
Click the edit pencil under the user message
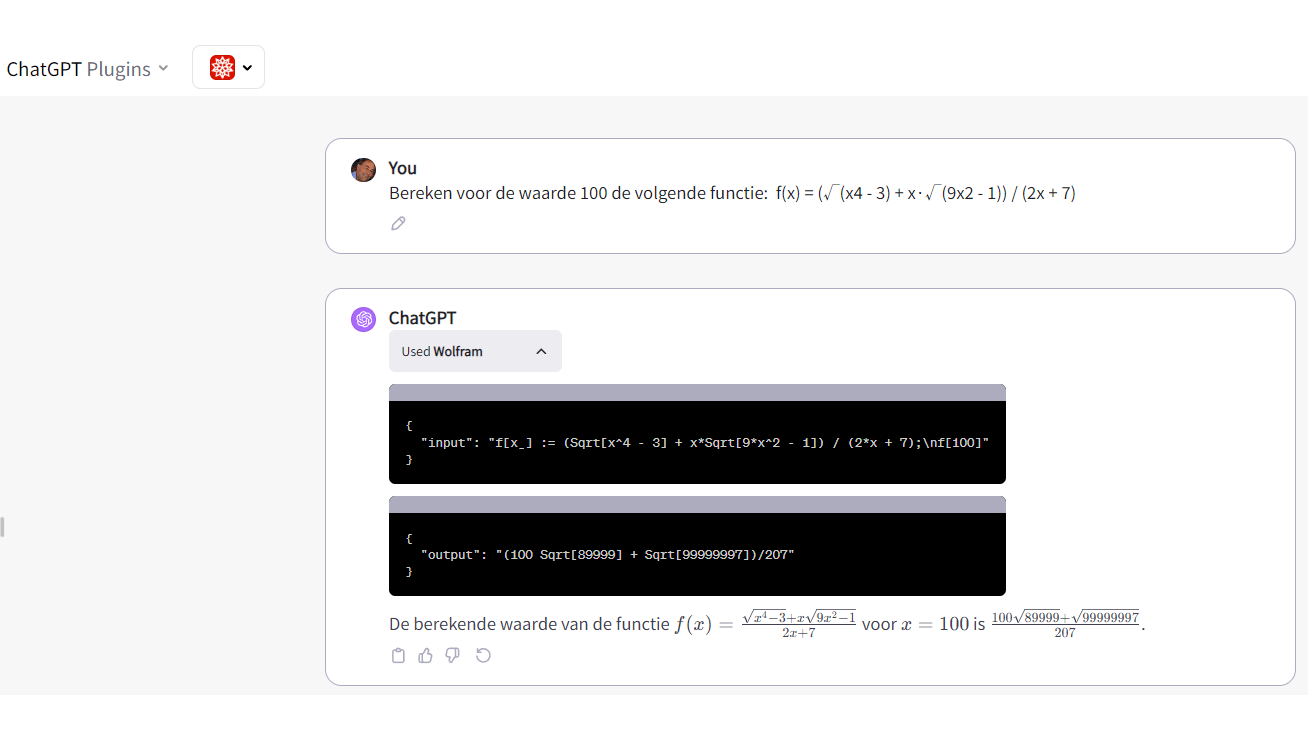pos(398,224)
